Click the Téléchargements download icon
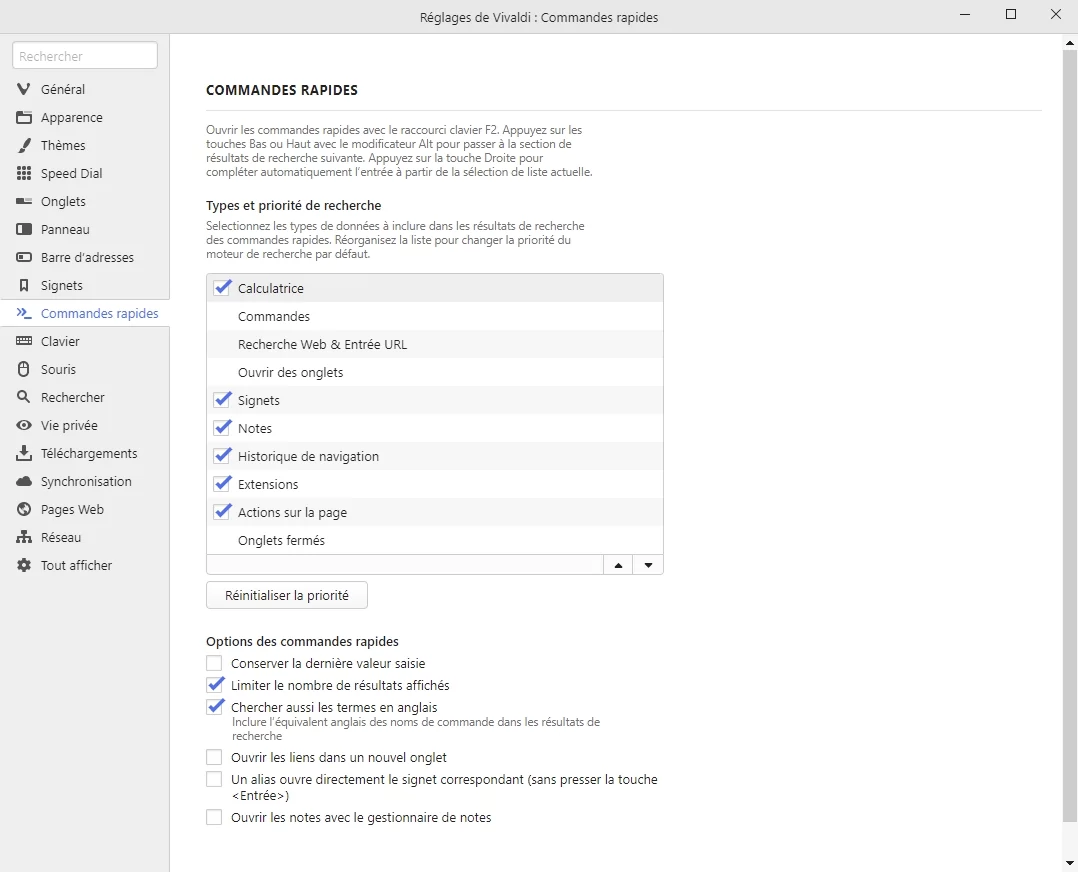Image resolution: width=1078 pixels, height=872 pixels. (23, 453)
